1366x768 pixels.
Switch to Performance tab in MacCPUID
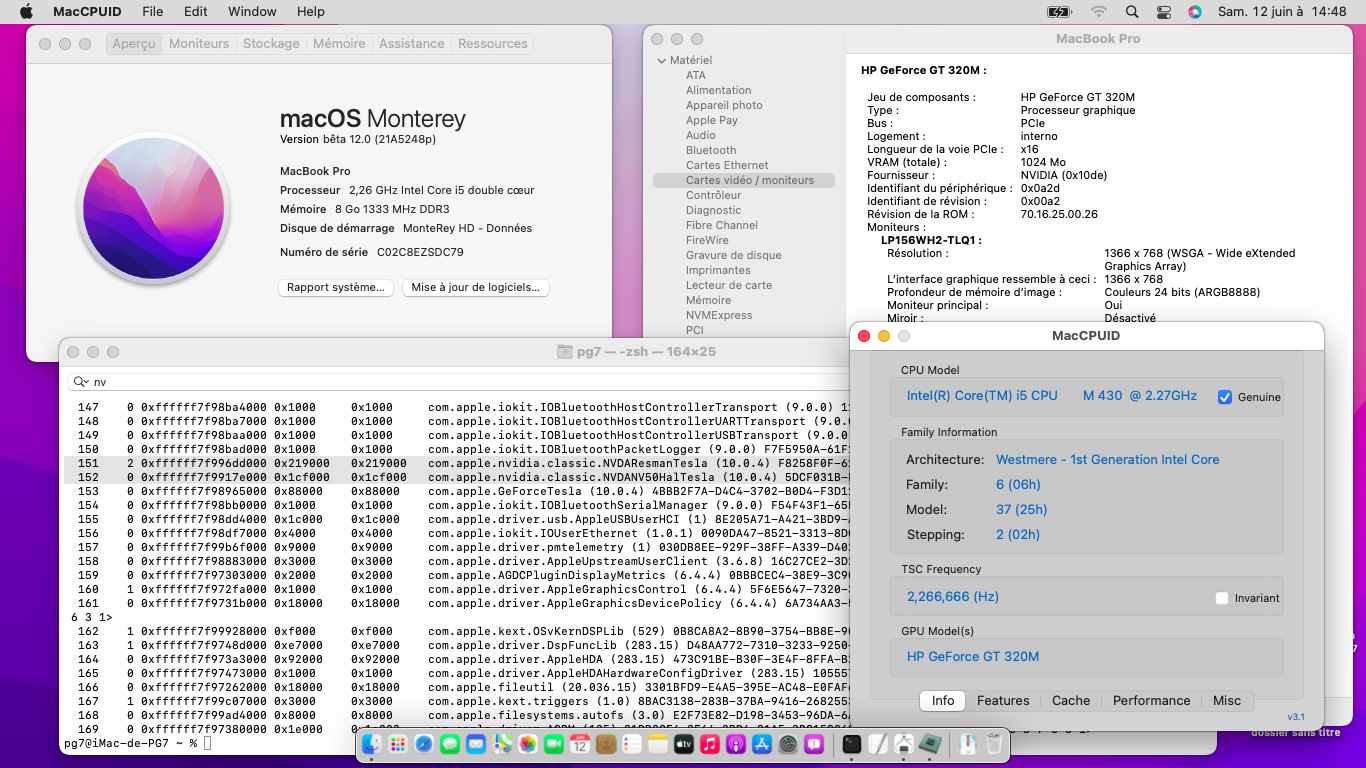[x=1152, y=701]
